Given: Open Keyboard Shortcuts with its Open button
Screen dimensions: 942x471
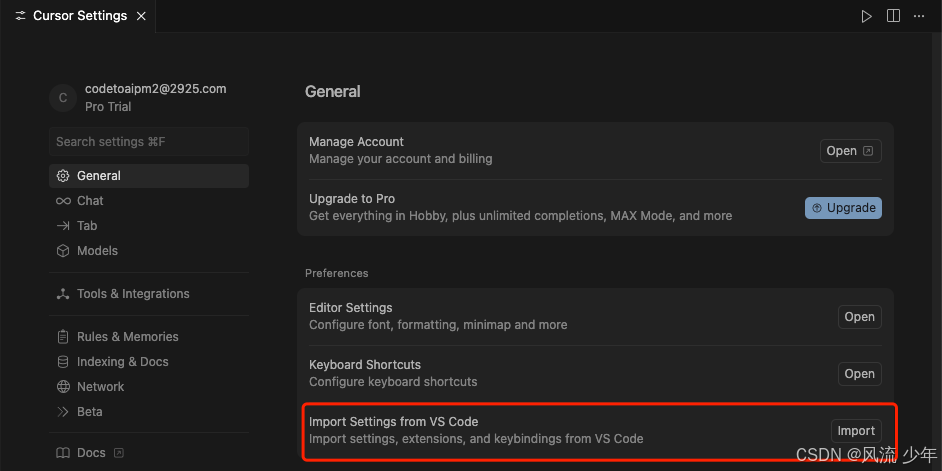Looking at the screenshot, I should pos(860,374).
